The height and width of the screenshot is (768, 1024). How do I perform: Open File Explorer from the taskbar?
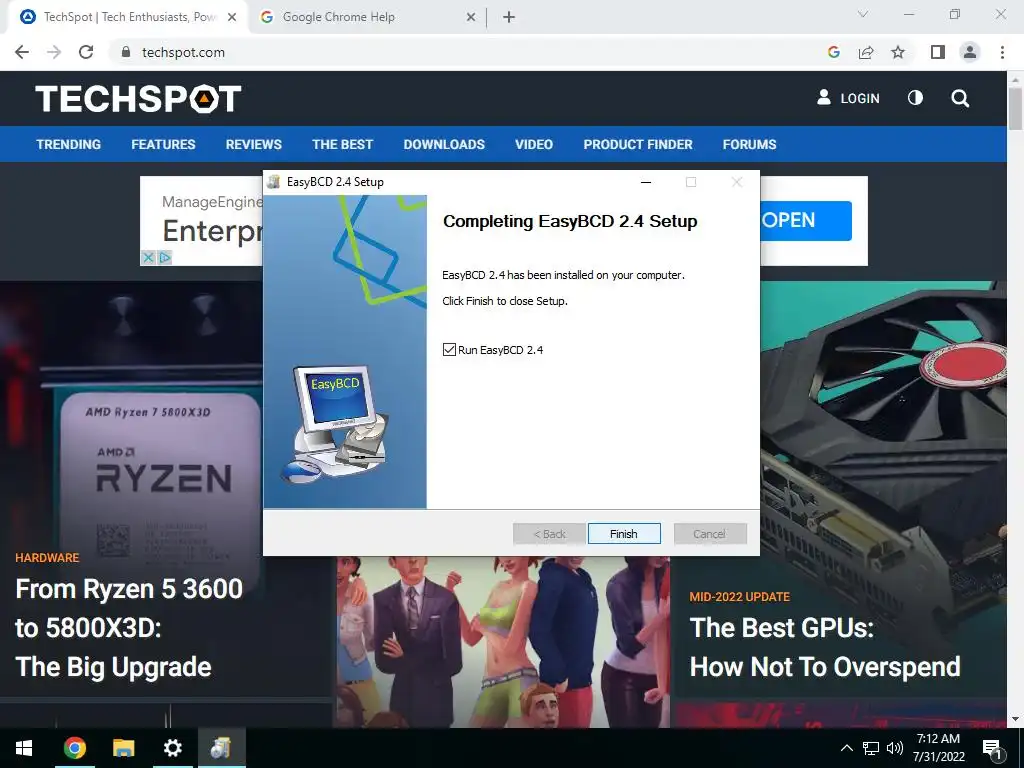123,748
